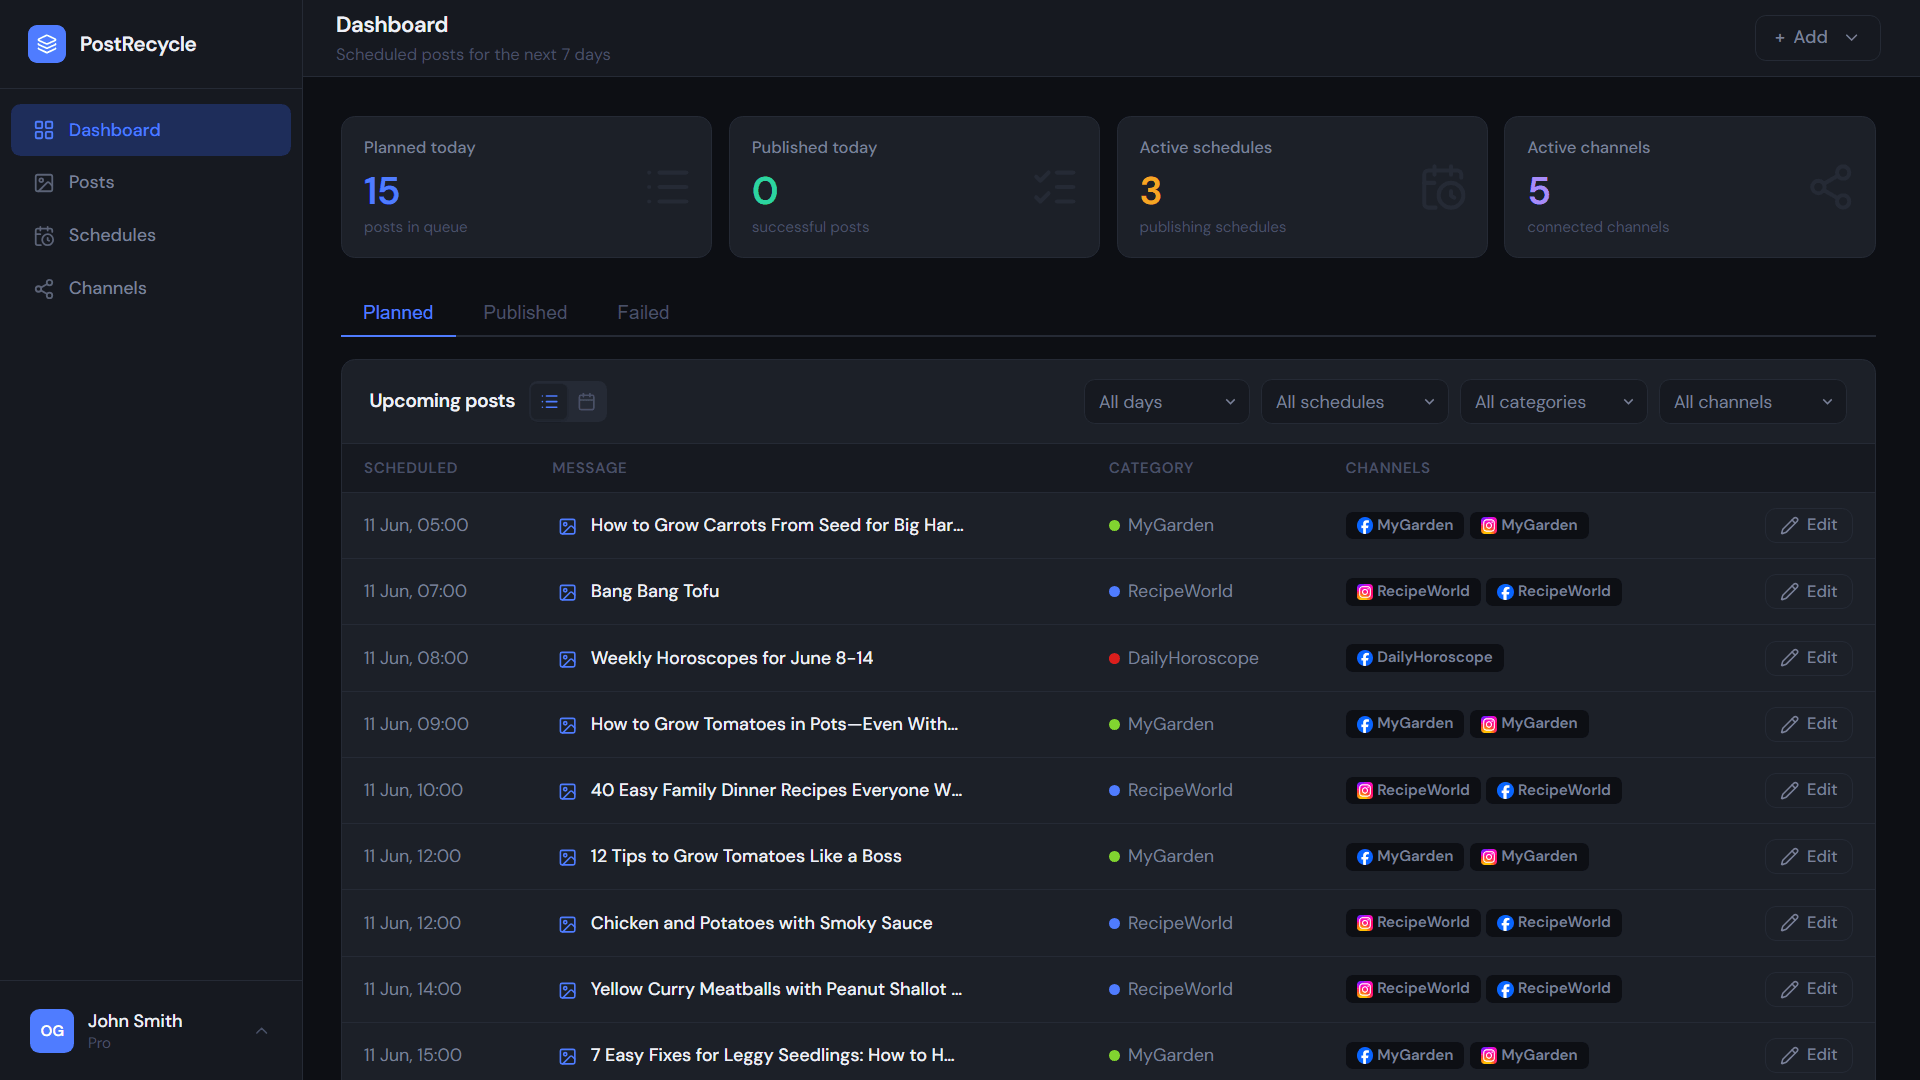1920x1080 pixels.
Task: Edit the Bang Bang Tofu post
Action: [x=1808, y=591]
